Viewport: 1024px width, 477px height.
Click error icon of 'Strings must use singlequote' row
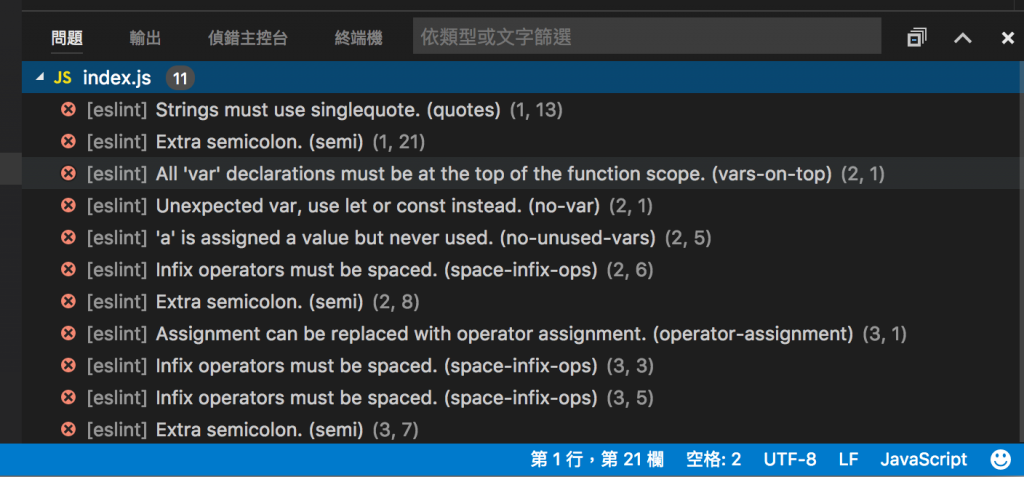click(x=68, y=110)
